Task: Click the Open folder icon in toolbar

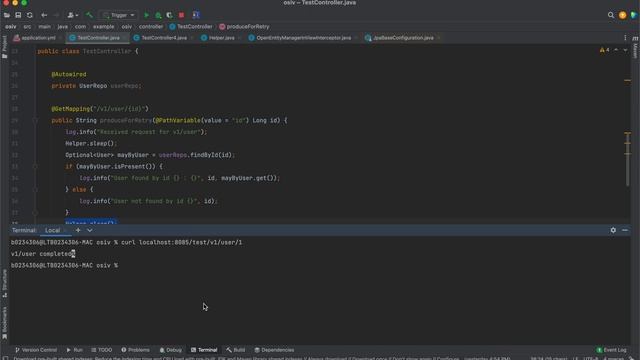Action: point(7,15)
